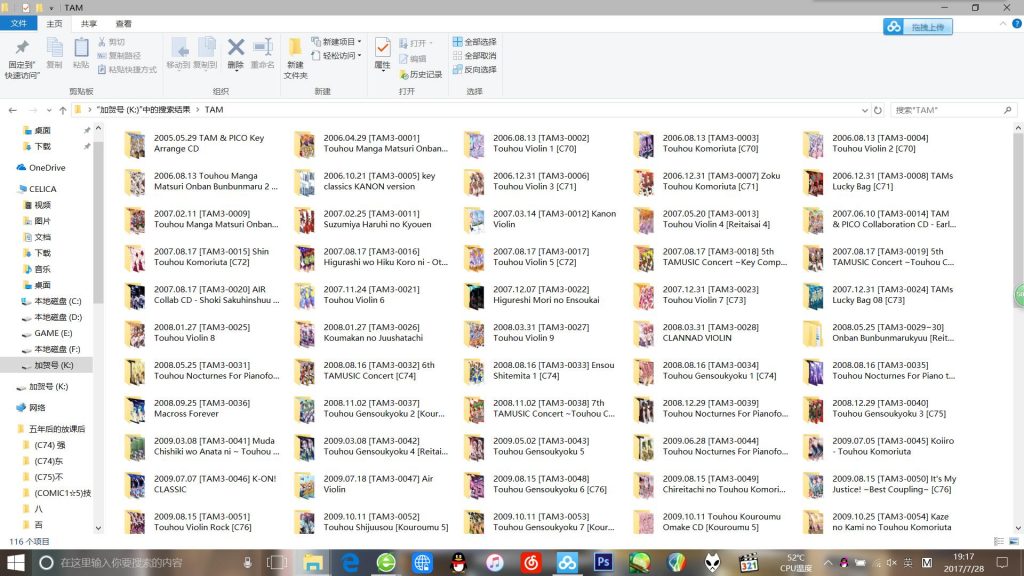Open the Properties (属性) icon

[x=383, y=54]
